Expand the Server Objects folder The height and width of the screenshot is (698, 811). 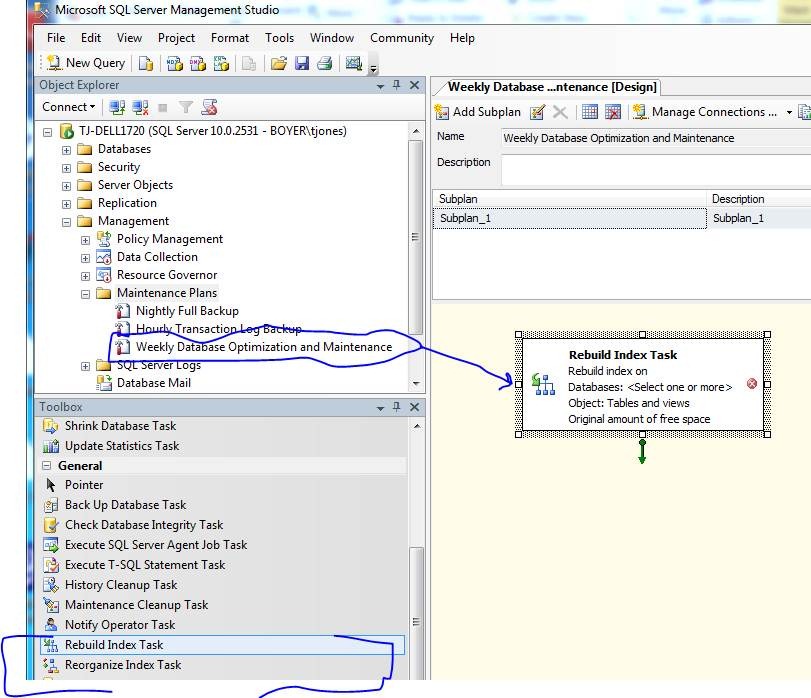coord(66,186)
